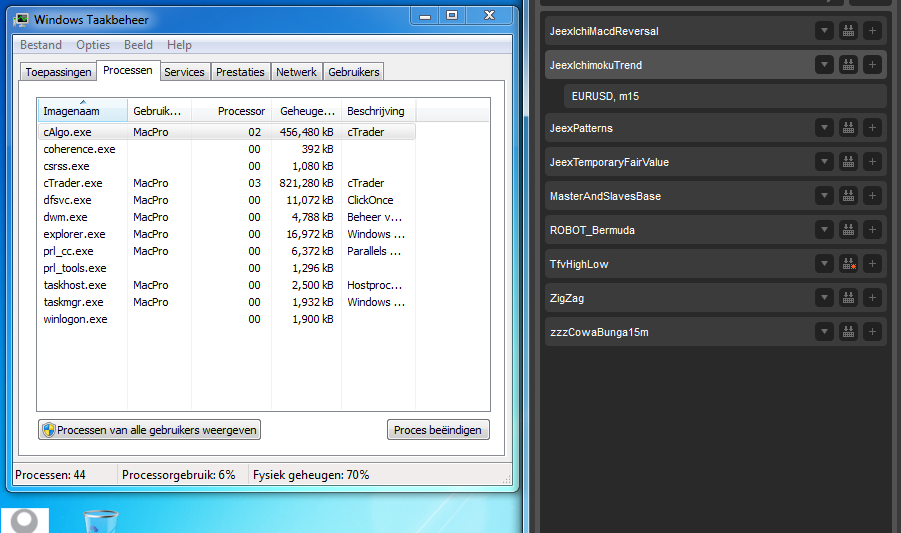Click Processorgebruik: 6% in status bar
Viewport: 901px width, 533px height.
click(179, 475)
